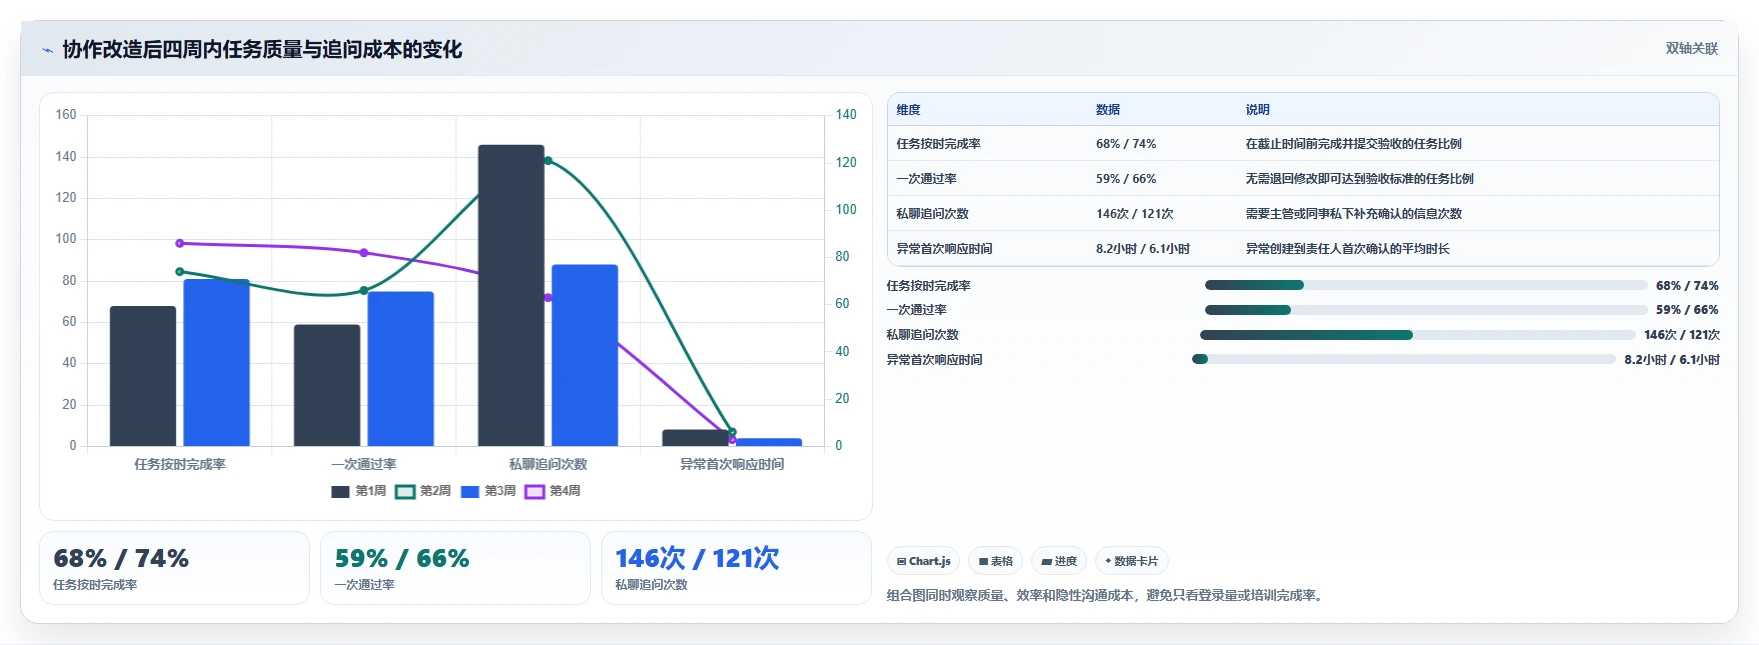1759x645 pixels.
Task: Click the 8.2小时 / 6.1小时 value beside the progress bar
Action: [1672, 360]
